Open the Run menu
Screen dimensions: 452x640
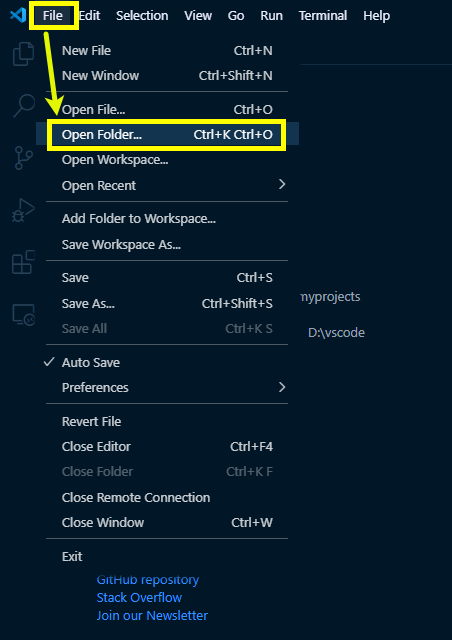click(272, 16)
